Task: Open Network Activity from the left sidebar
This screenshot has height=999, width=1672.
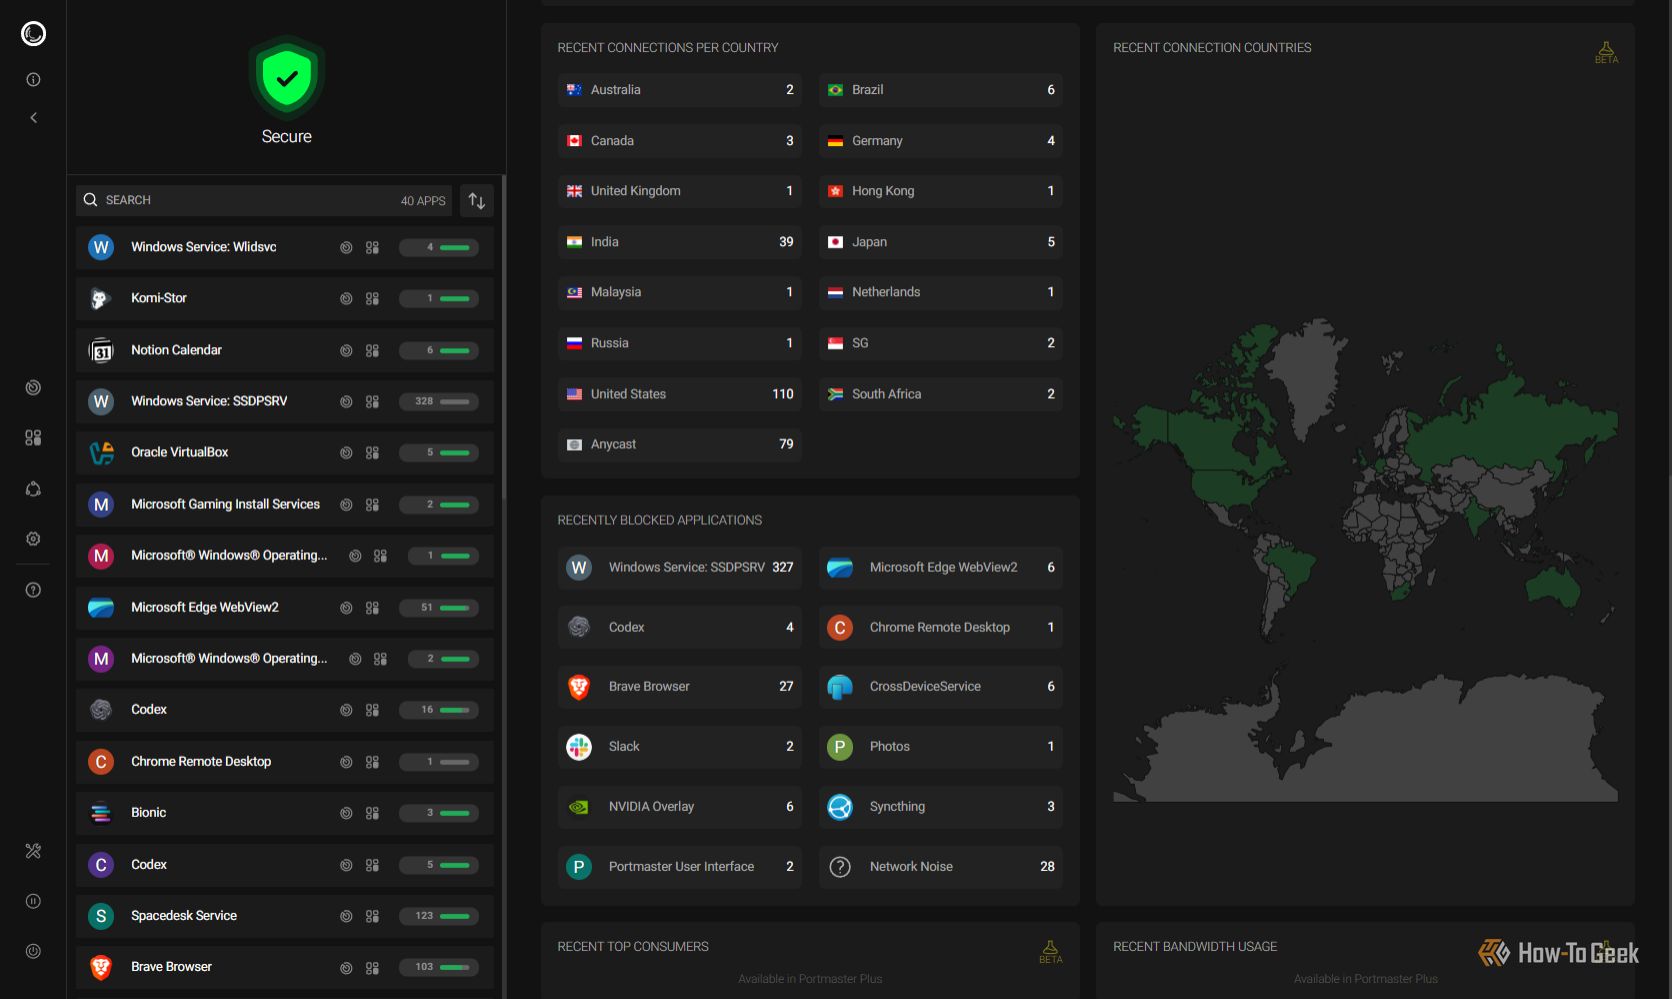Action: tap(33, 387)
